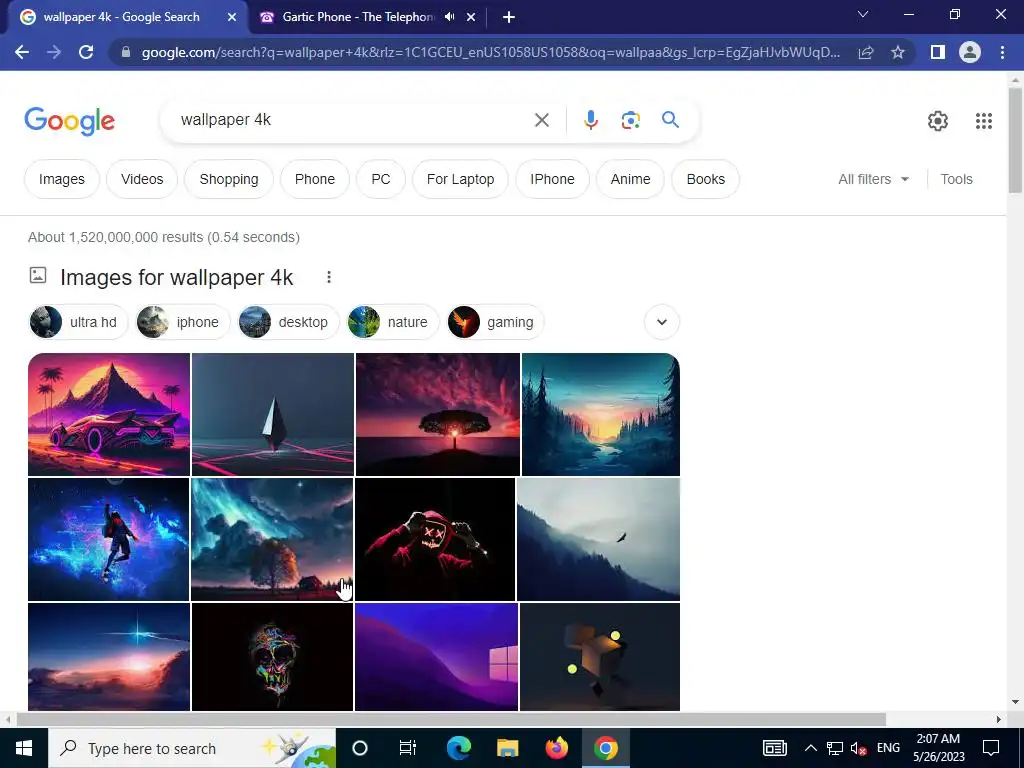Start voice search with microphone
1024x768 pixels.
pyautogui.click(x=590, y=120)
